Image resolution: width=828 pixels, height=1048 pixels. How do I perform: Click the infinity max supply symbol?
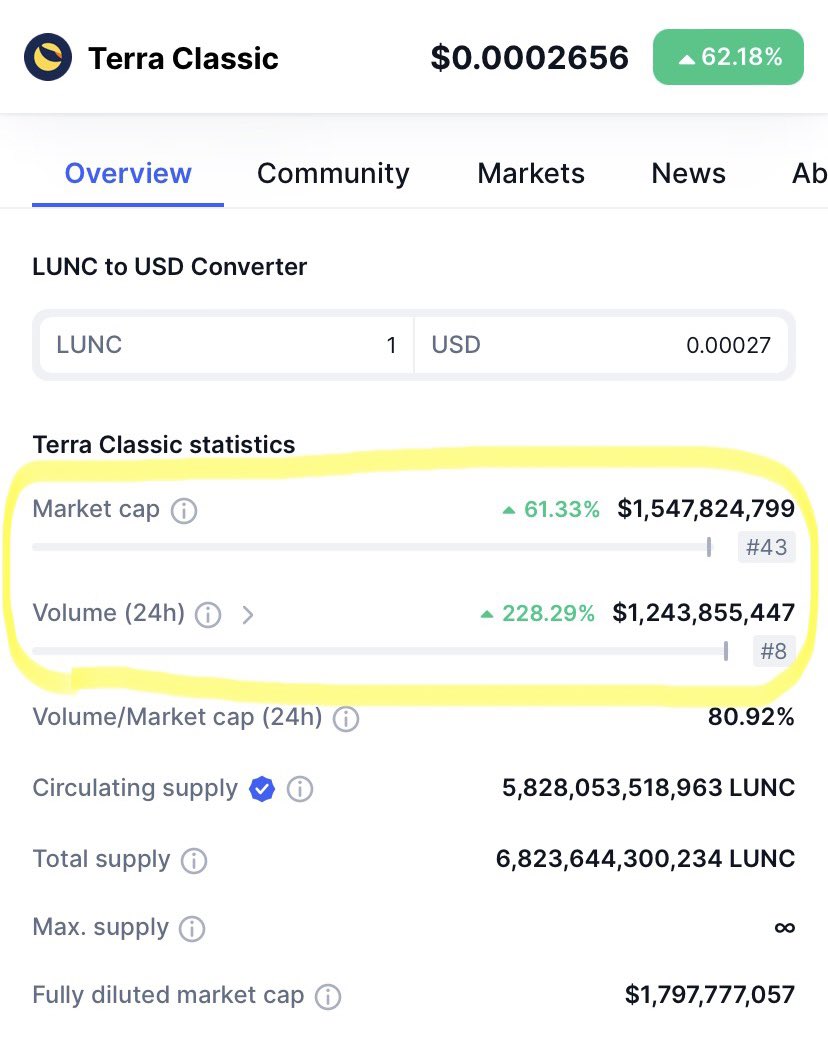785,928
